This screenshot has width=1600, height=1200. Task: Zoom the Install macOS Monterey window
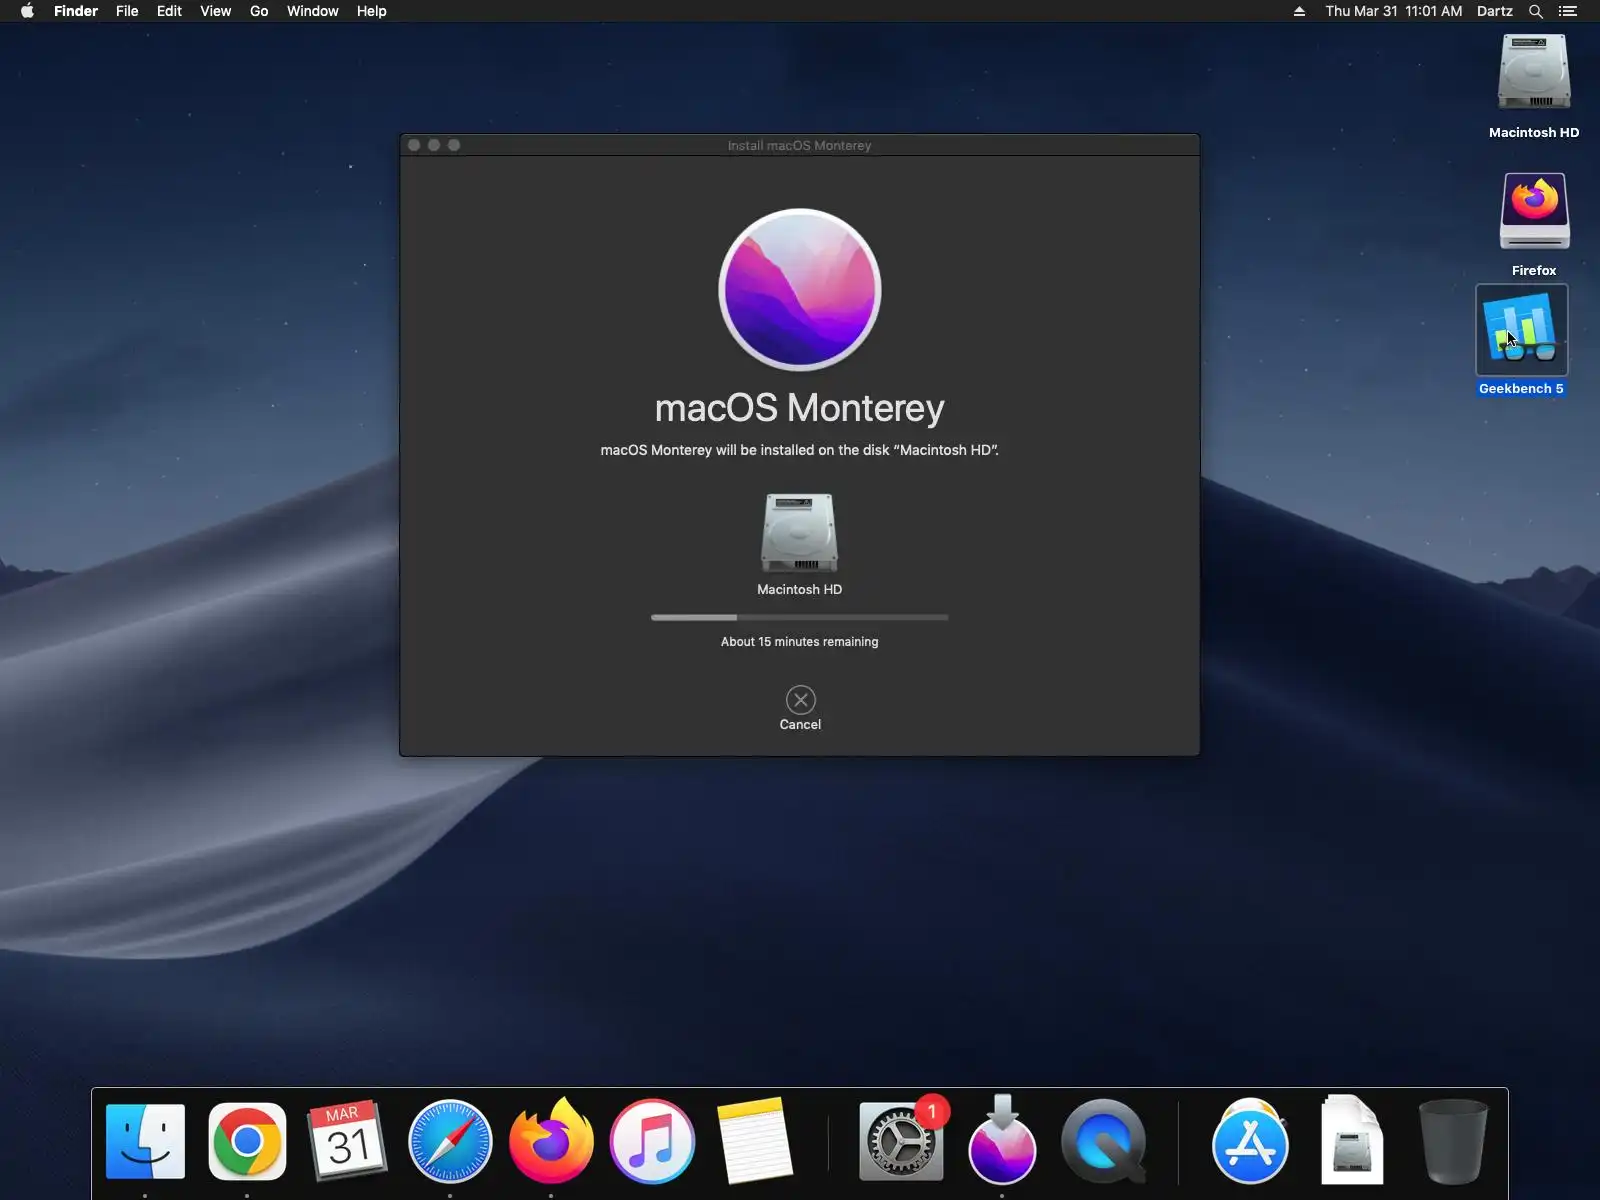[454, 145]
